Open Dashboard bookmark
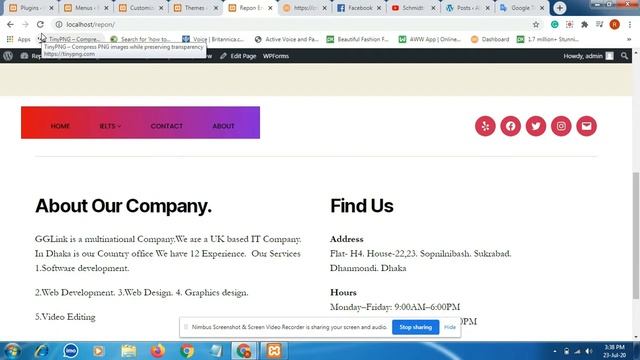Image resolution: width=640 pixels, height=360 pixels. point(490,39)
